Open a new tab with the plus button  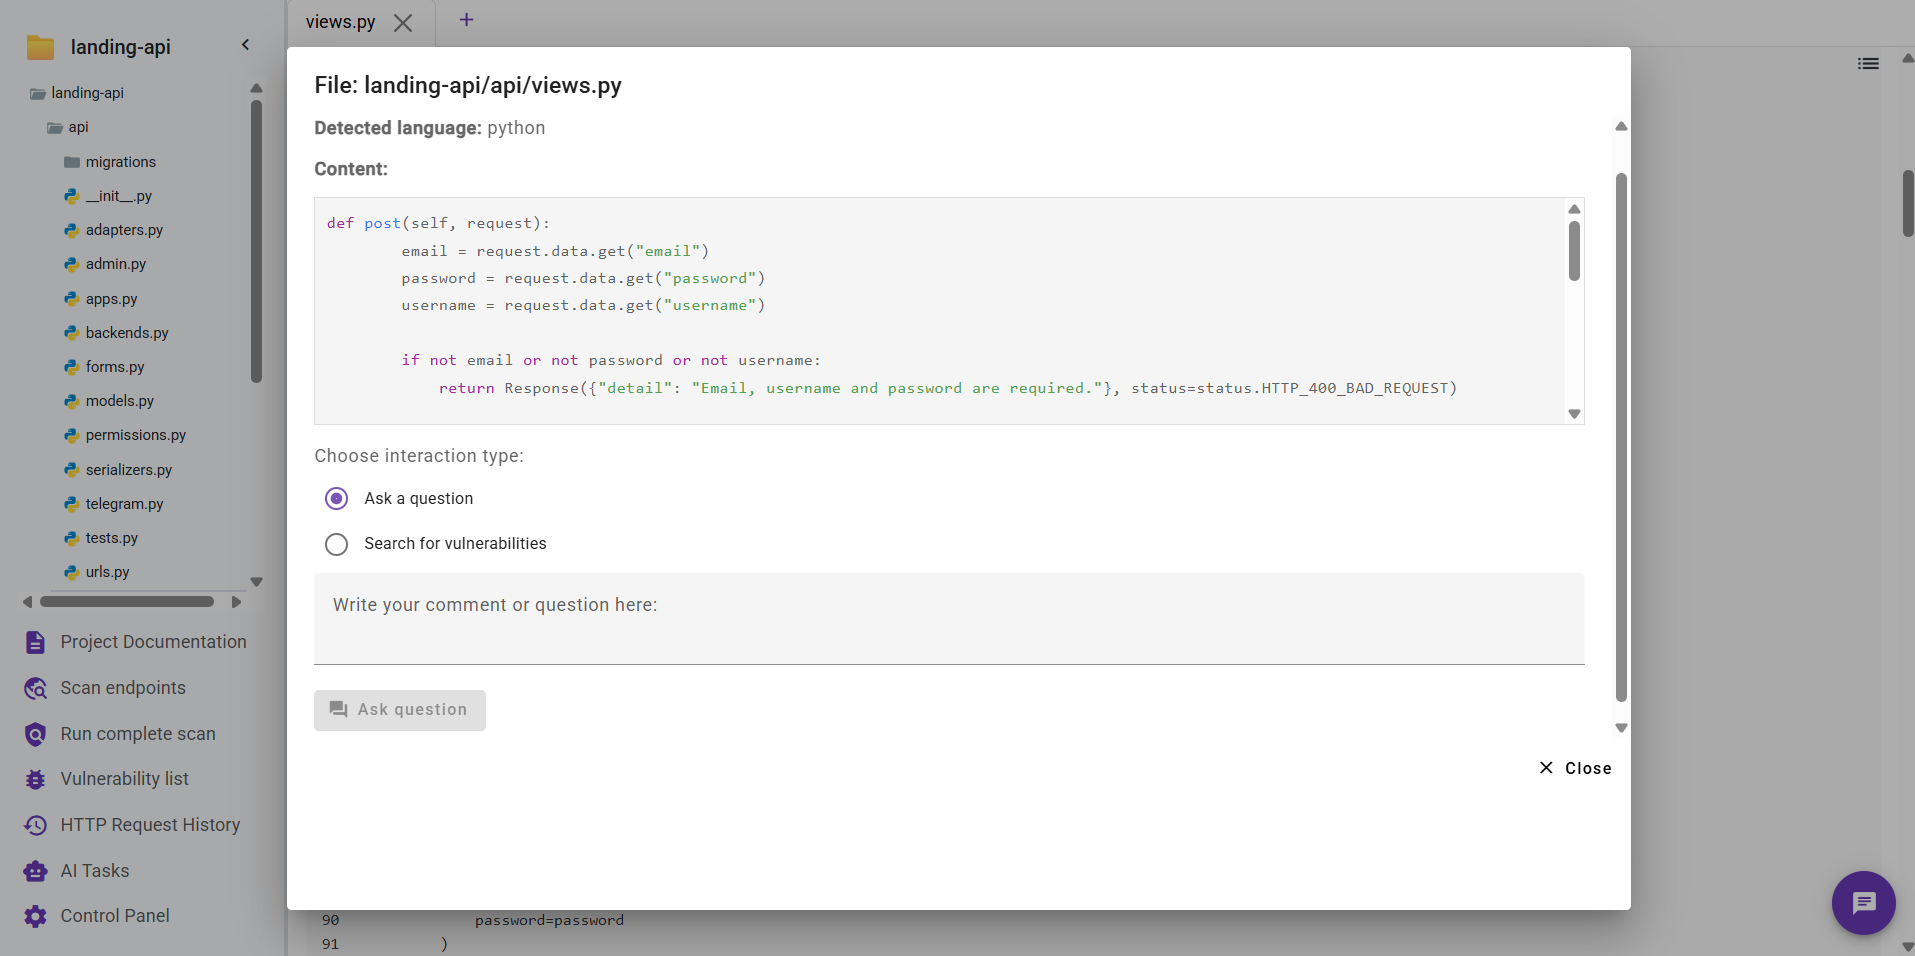point(465,19)
